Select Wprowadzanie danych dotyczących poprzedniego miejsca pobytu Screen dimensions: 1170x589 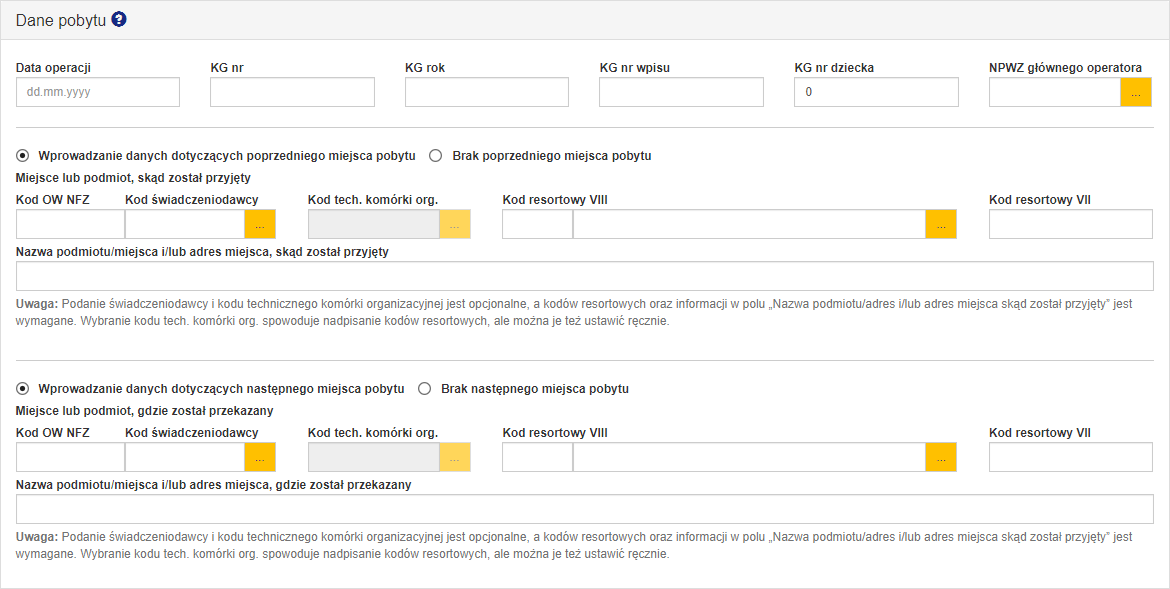[x=23, y=156]
